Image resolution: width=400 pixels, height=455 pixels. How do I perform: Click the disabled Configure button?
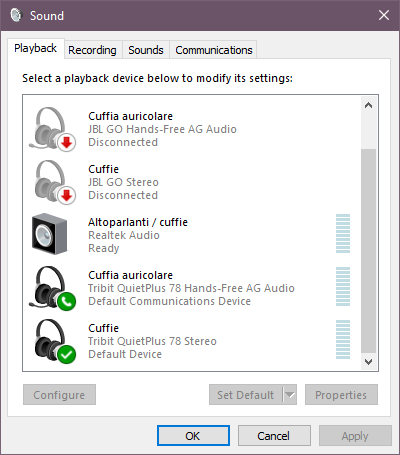(x=59, y=395)
